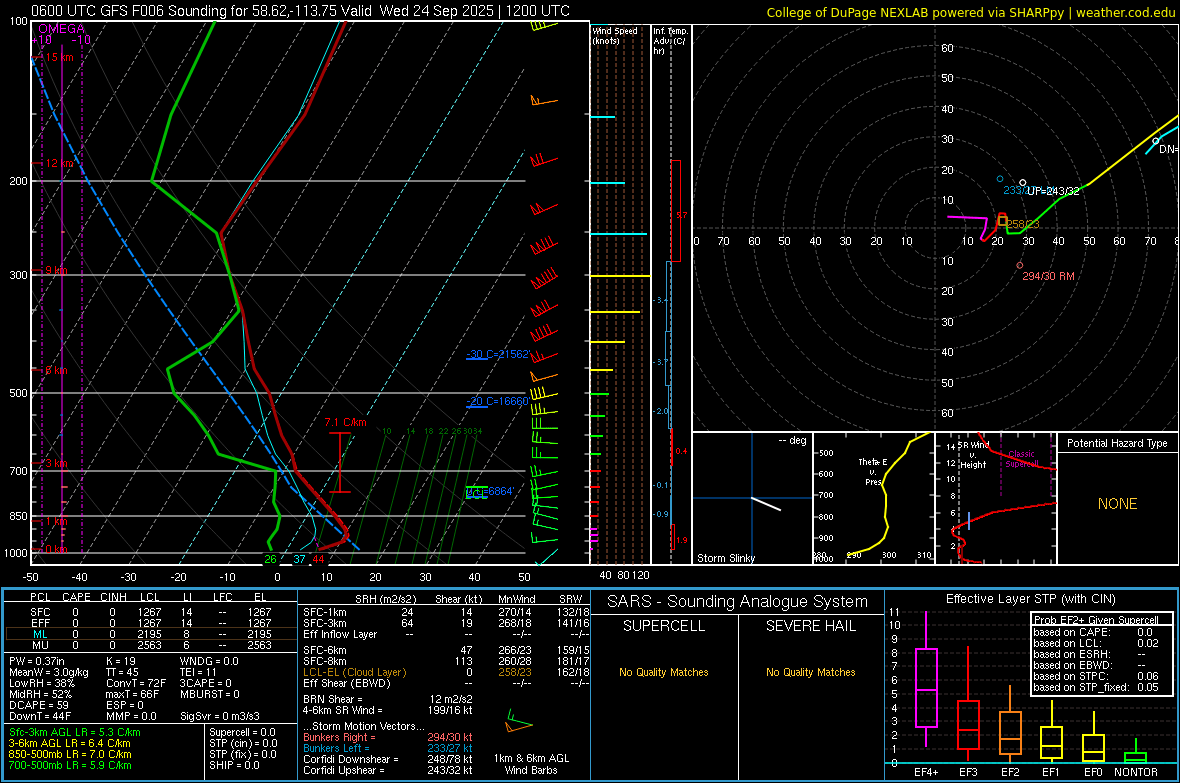Click the MeanW = 3.0g/kg value

click(x=48, y=672)
